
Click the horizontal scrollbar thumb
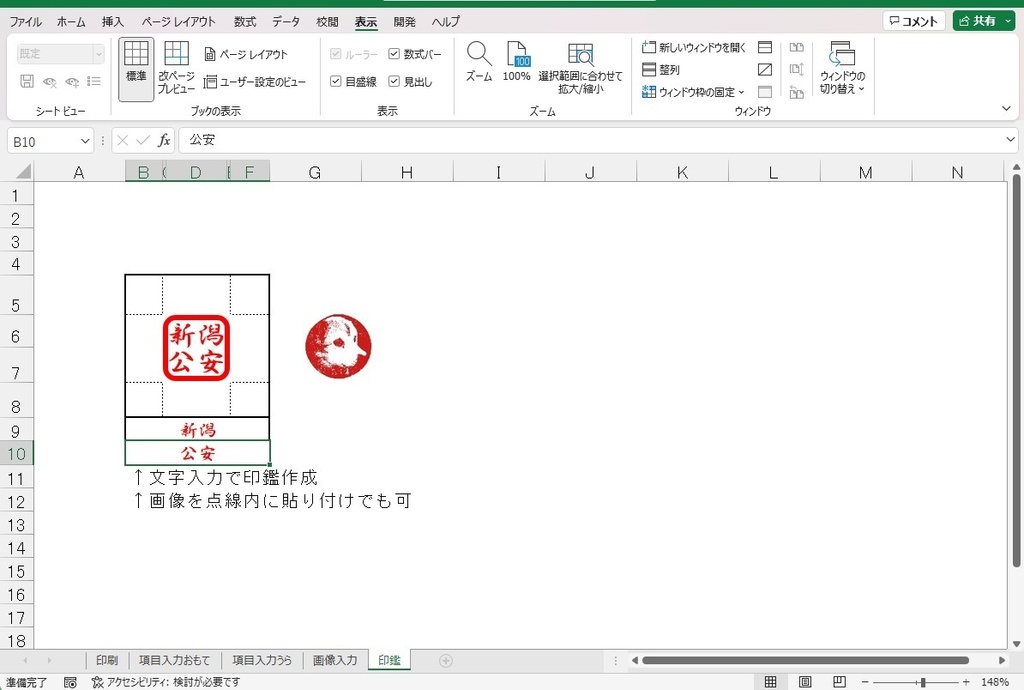[x=805, y=661]
